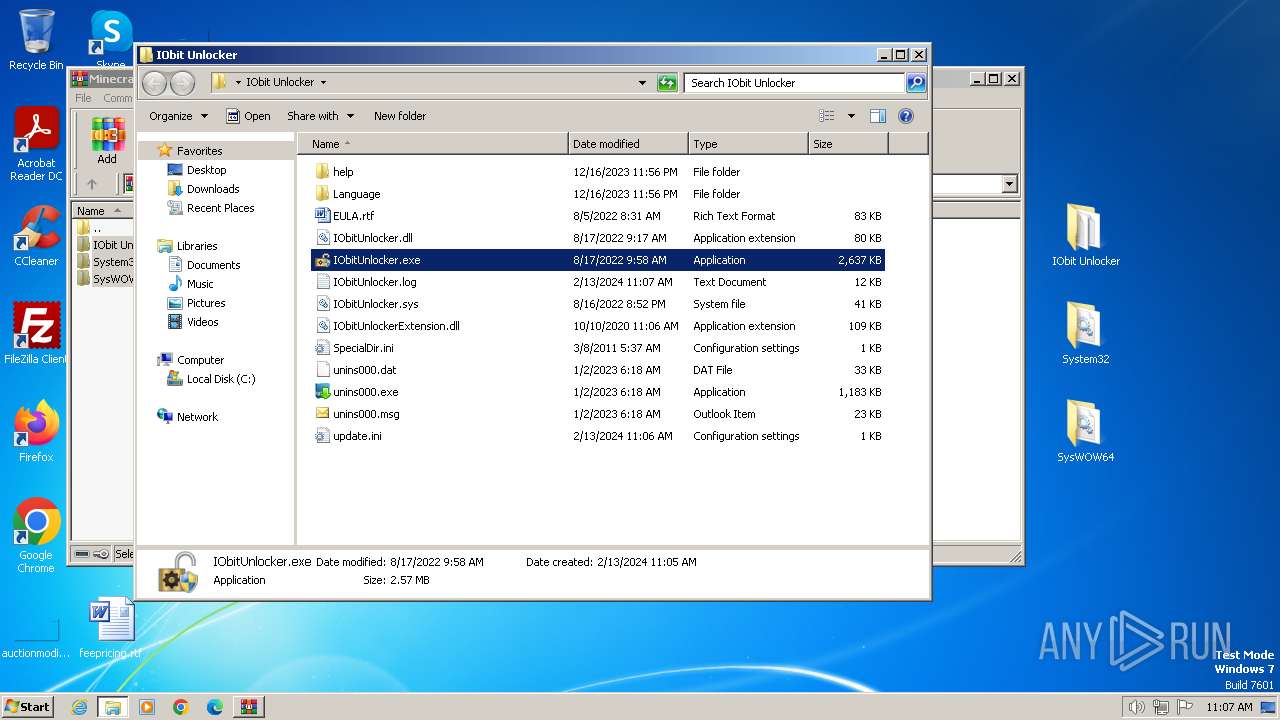Click Windows Media Player taskbar icon
1280x720 pixels.
147,707
